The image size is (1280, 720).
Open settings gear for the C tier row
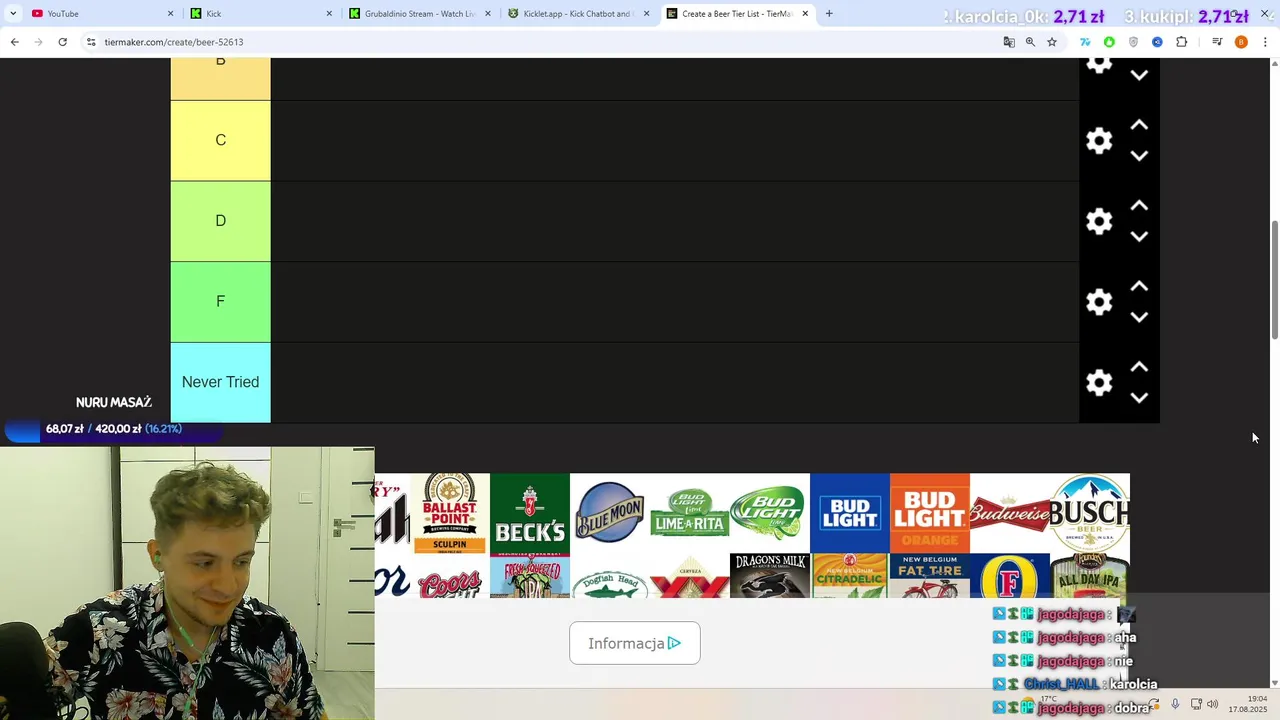[1099, 141]
